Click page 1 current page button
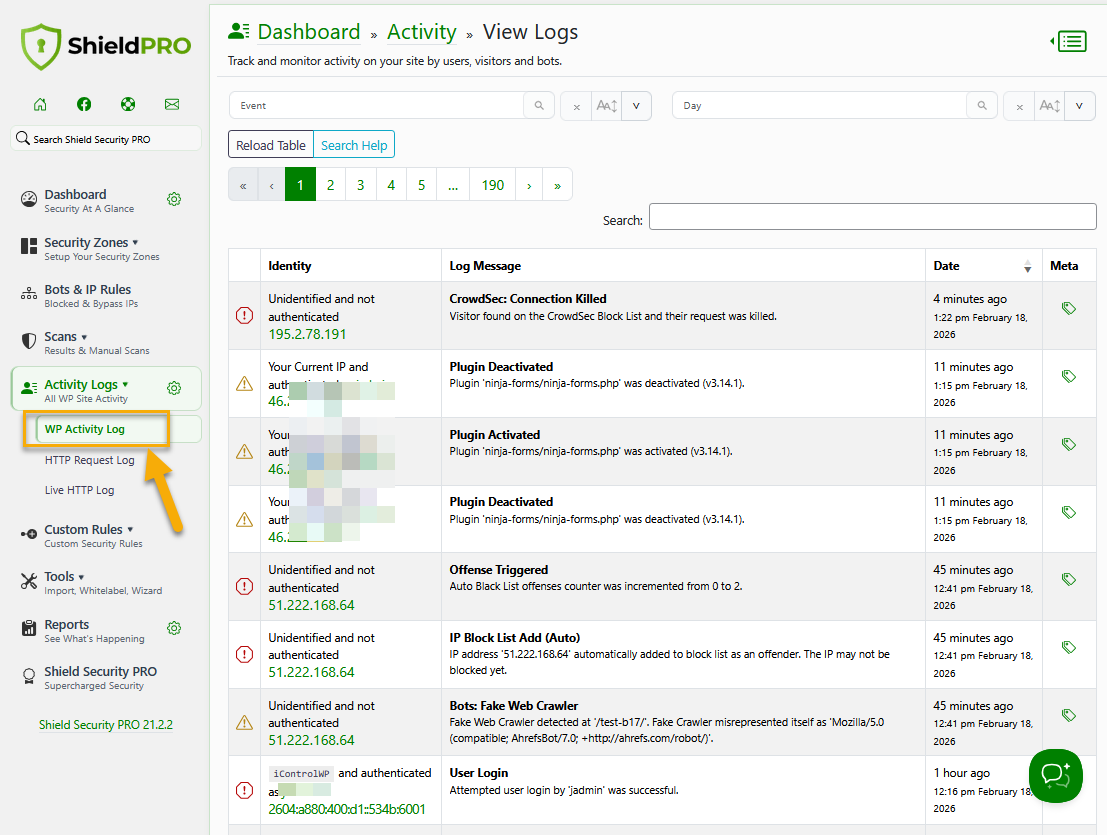This screenshot has width=1107, height=835. [x=300, y=185]
